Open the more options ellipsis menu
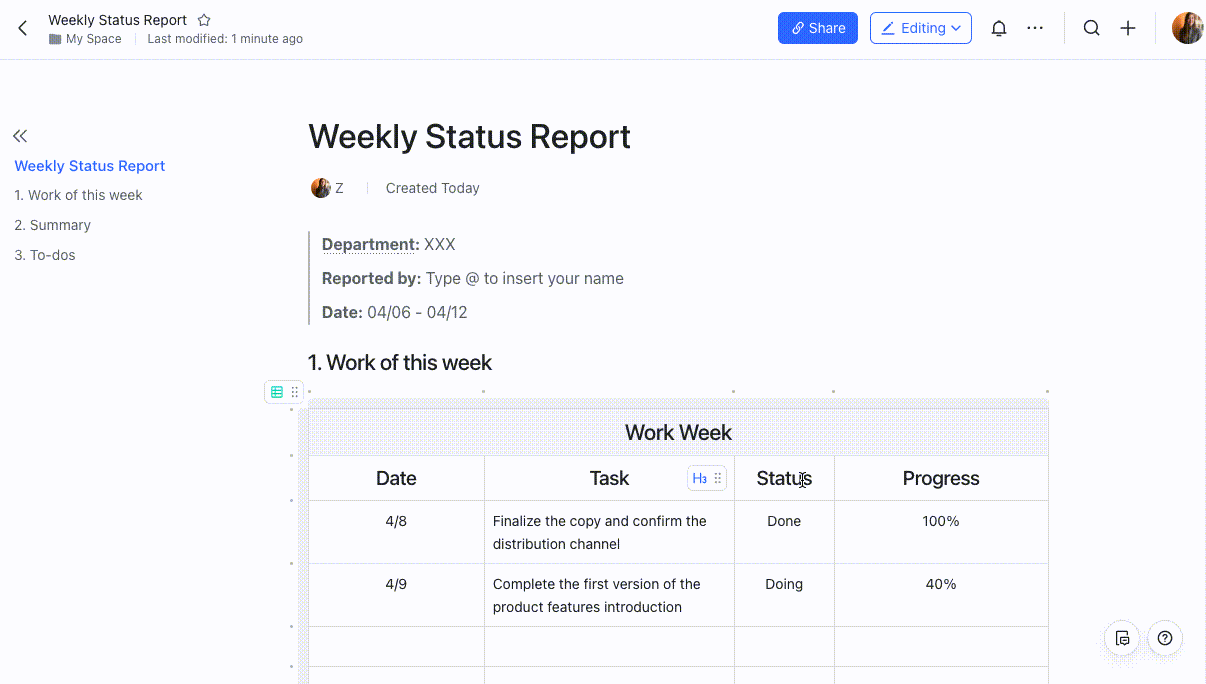1206x684 pixels. [x=1035, y=28]
